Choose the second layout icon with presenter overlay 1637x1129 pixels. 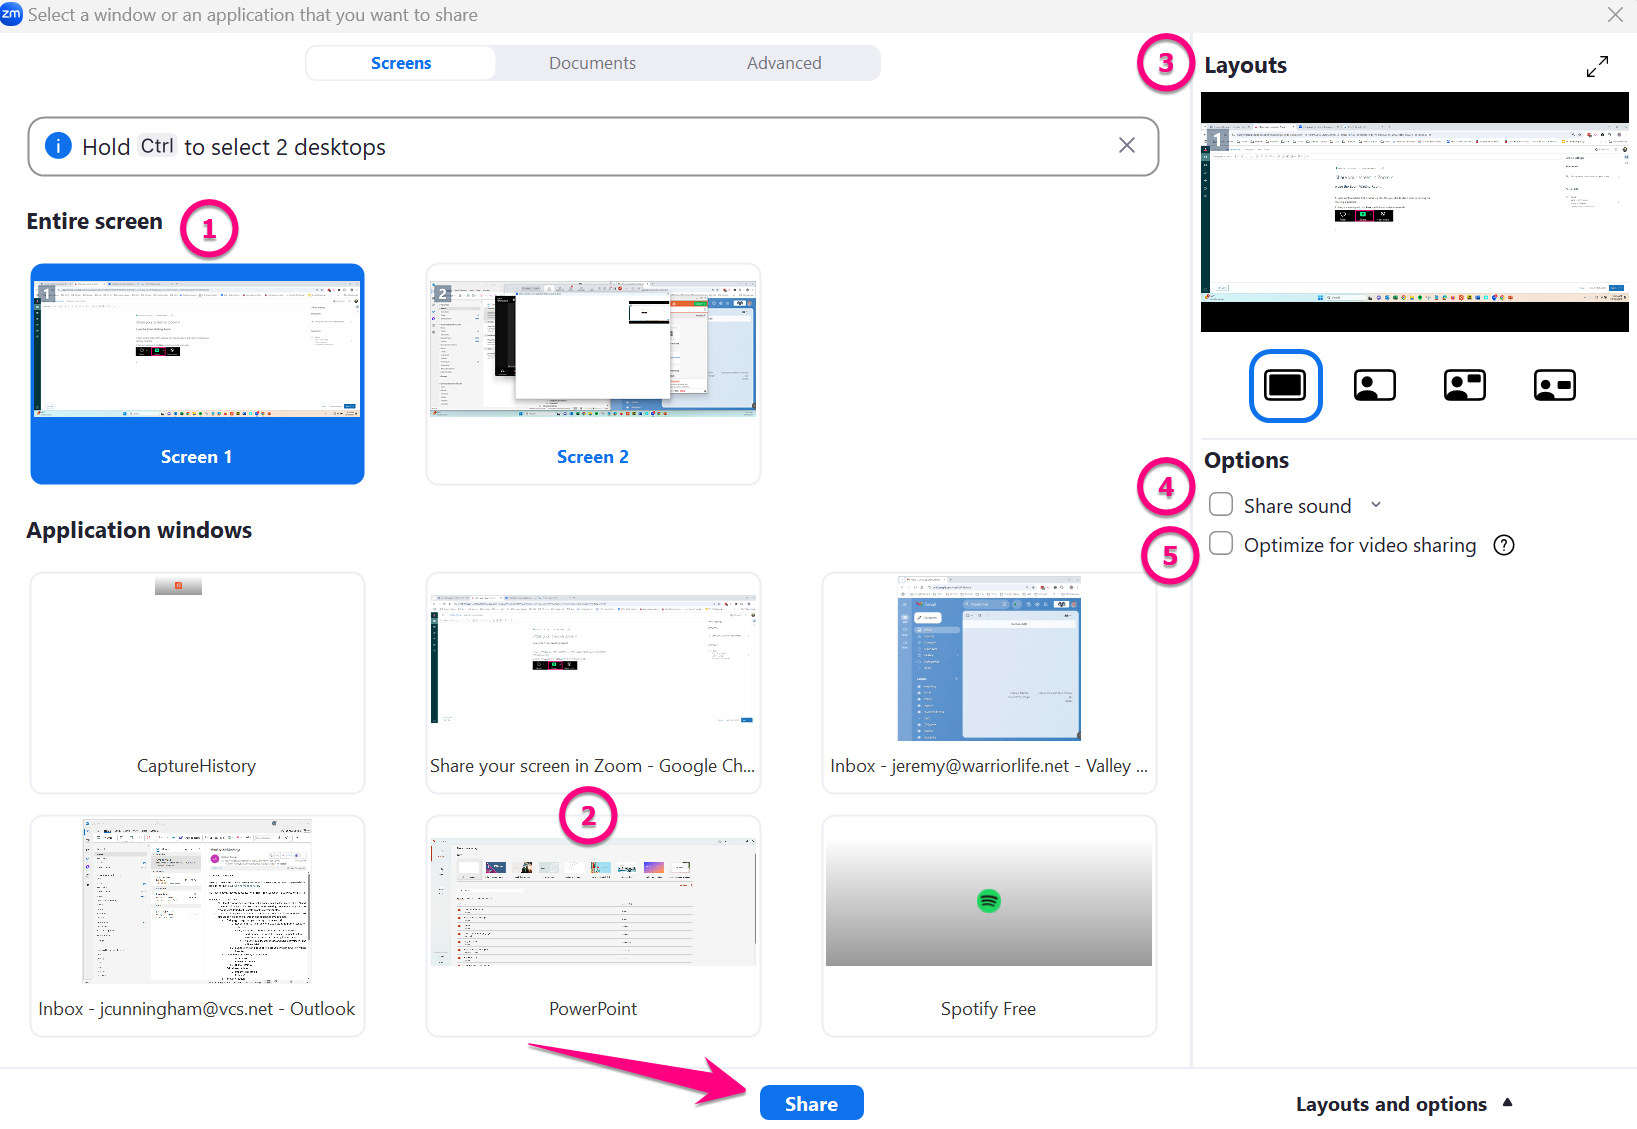1374,385
